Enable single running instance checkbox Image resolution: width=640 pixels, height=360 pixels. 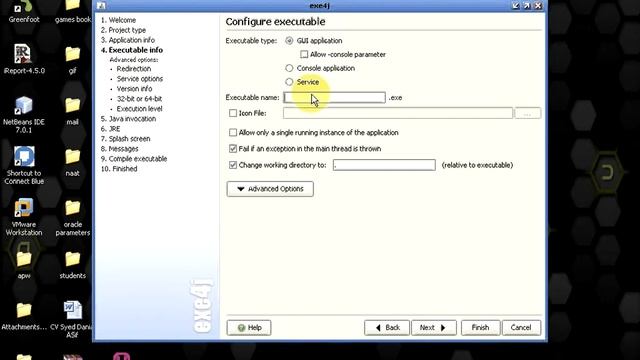[233, 133]
